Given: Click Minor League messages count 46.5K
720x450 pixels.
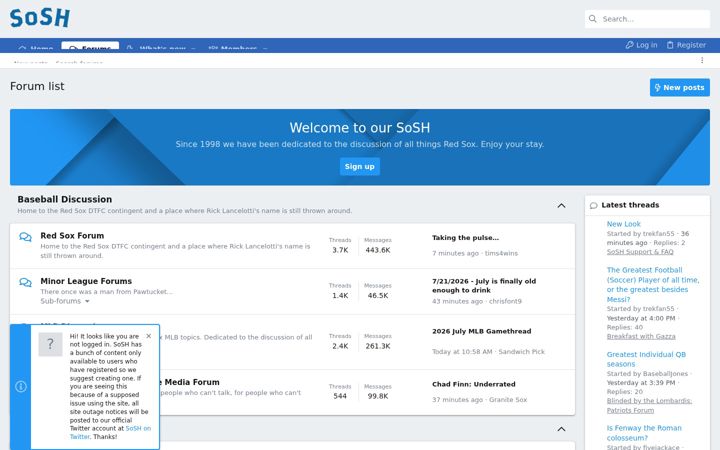Looking at the screenshot, I should tap(378, 296).
